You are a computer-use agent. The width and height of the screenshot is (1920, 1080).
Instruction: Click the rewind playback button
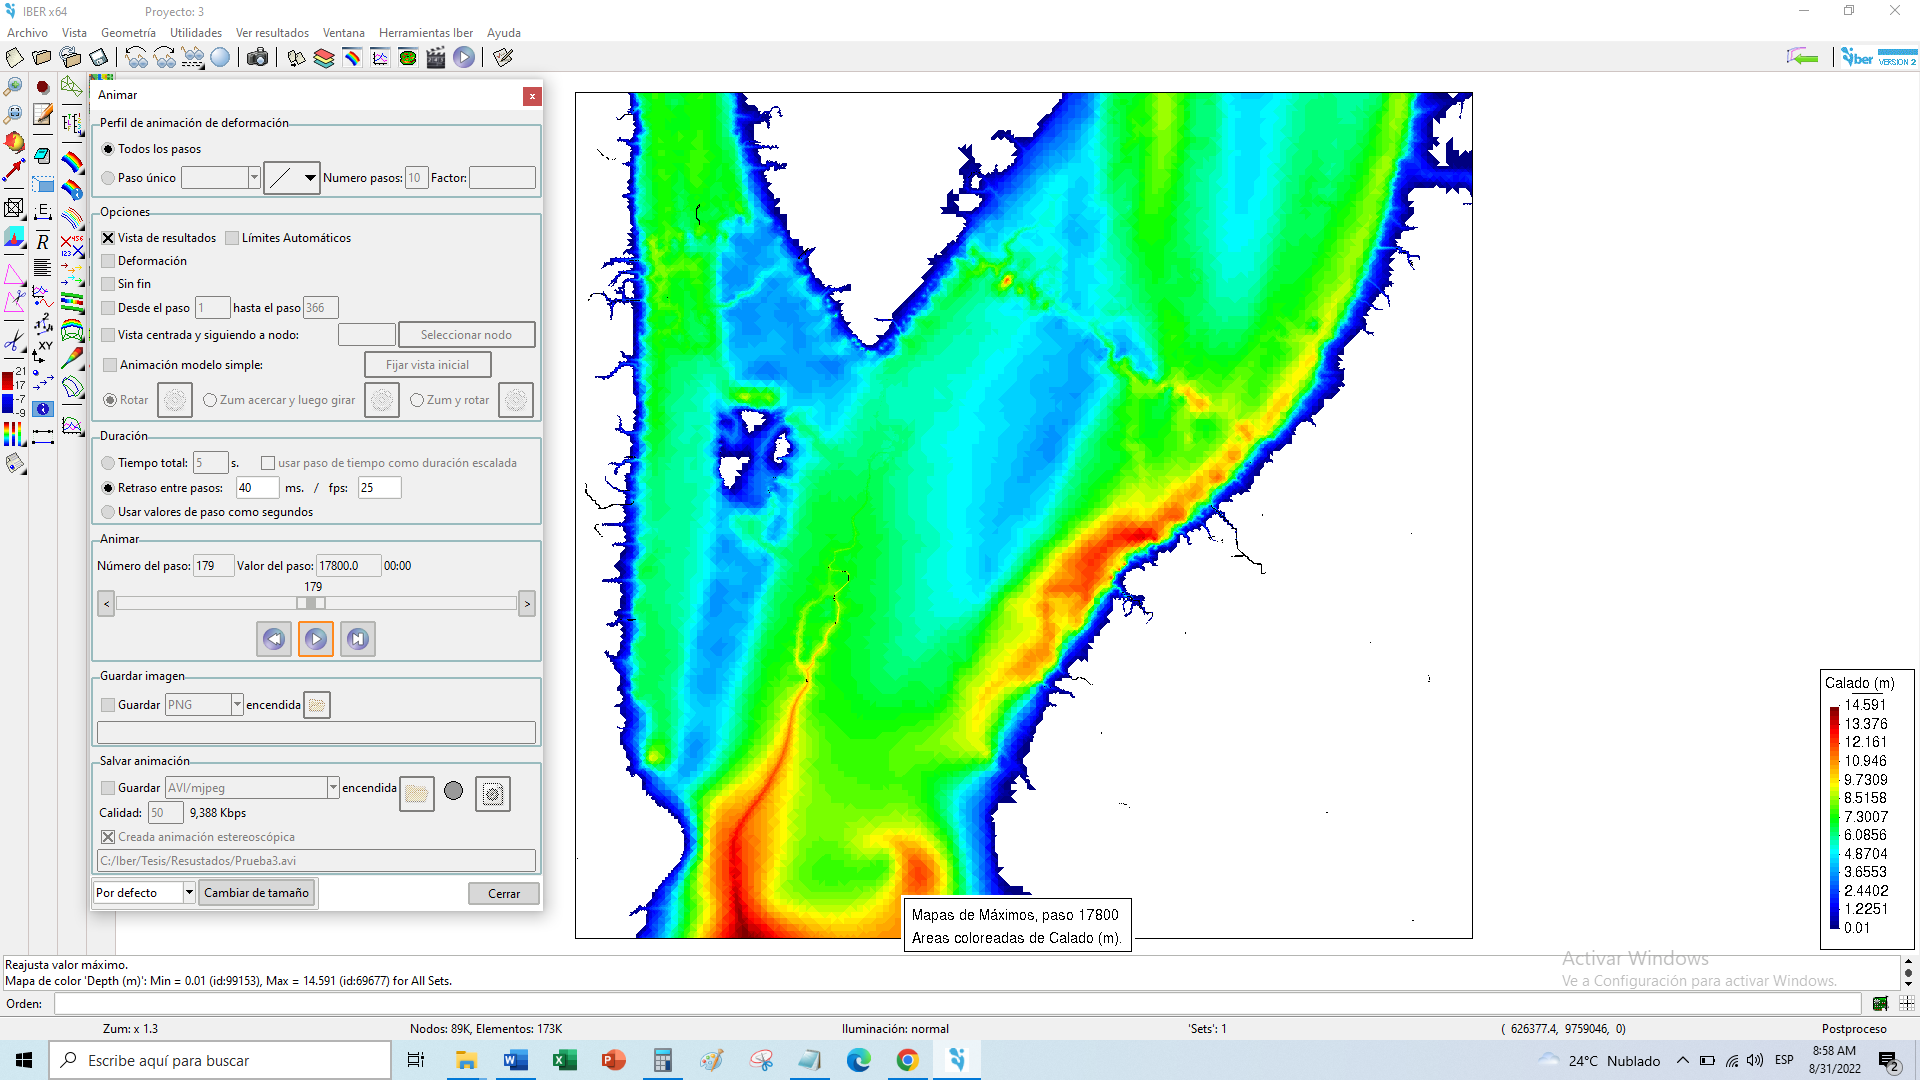(274, 639)
